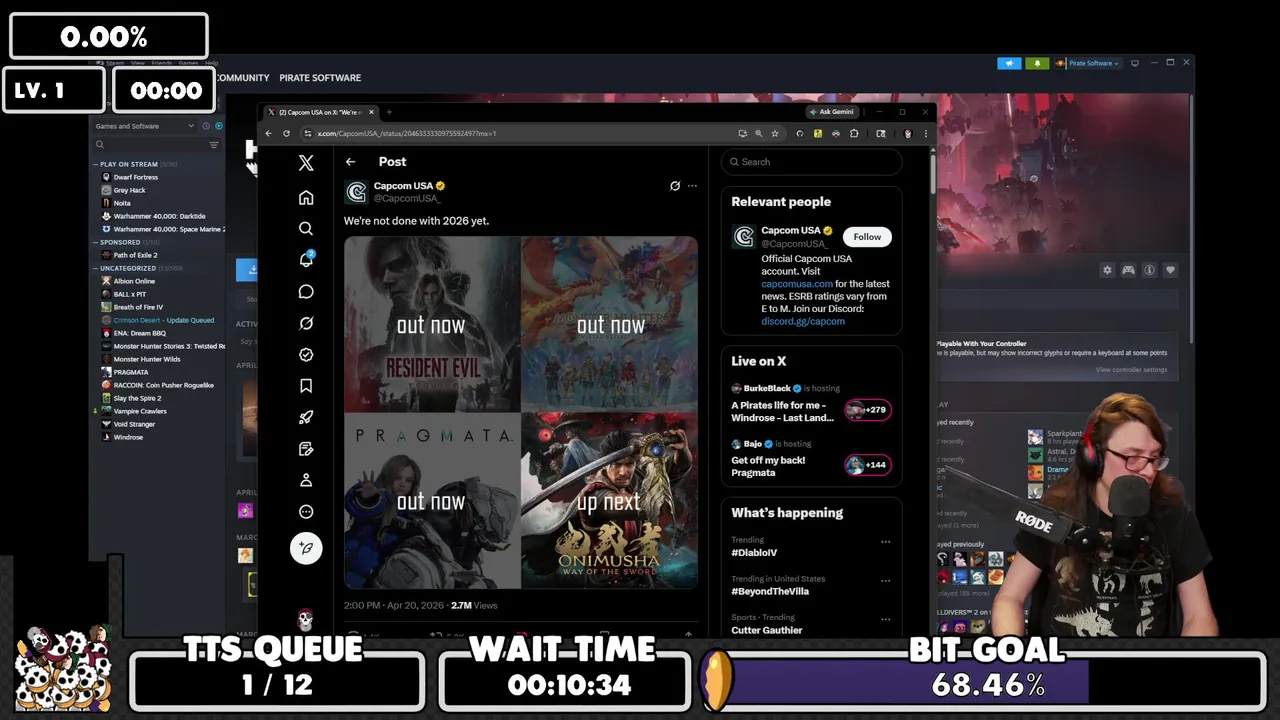Open more options for #BeyondTheVilla trend
Image resolution: width=1280 pixels, height=720 pixels.
885,581
